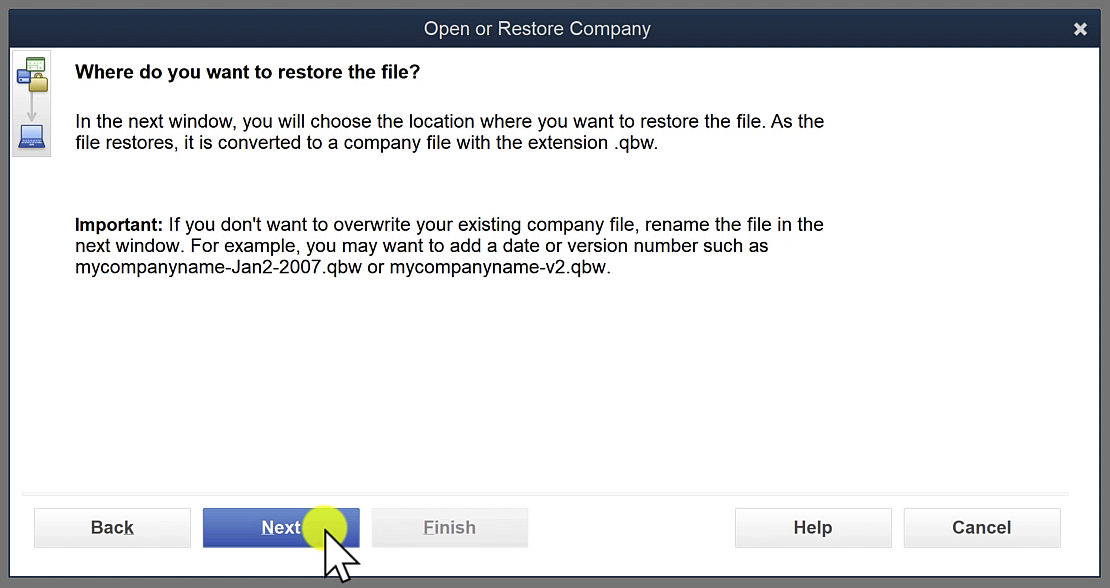Click the backup file icon with padlock
The image size is (1110, 588).
coord(32,74)
